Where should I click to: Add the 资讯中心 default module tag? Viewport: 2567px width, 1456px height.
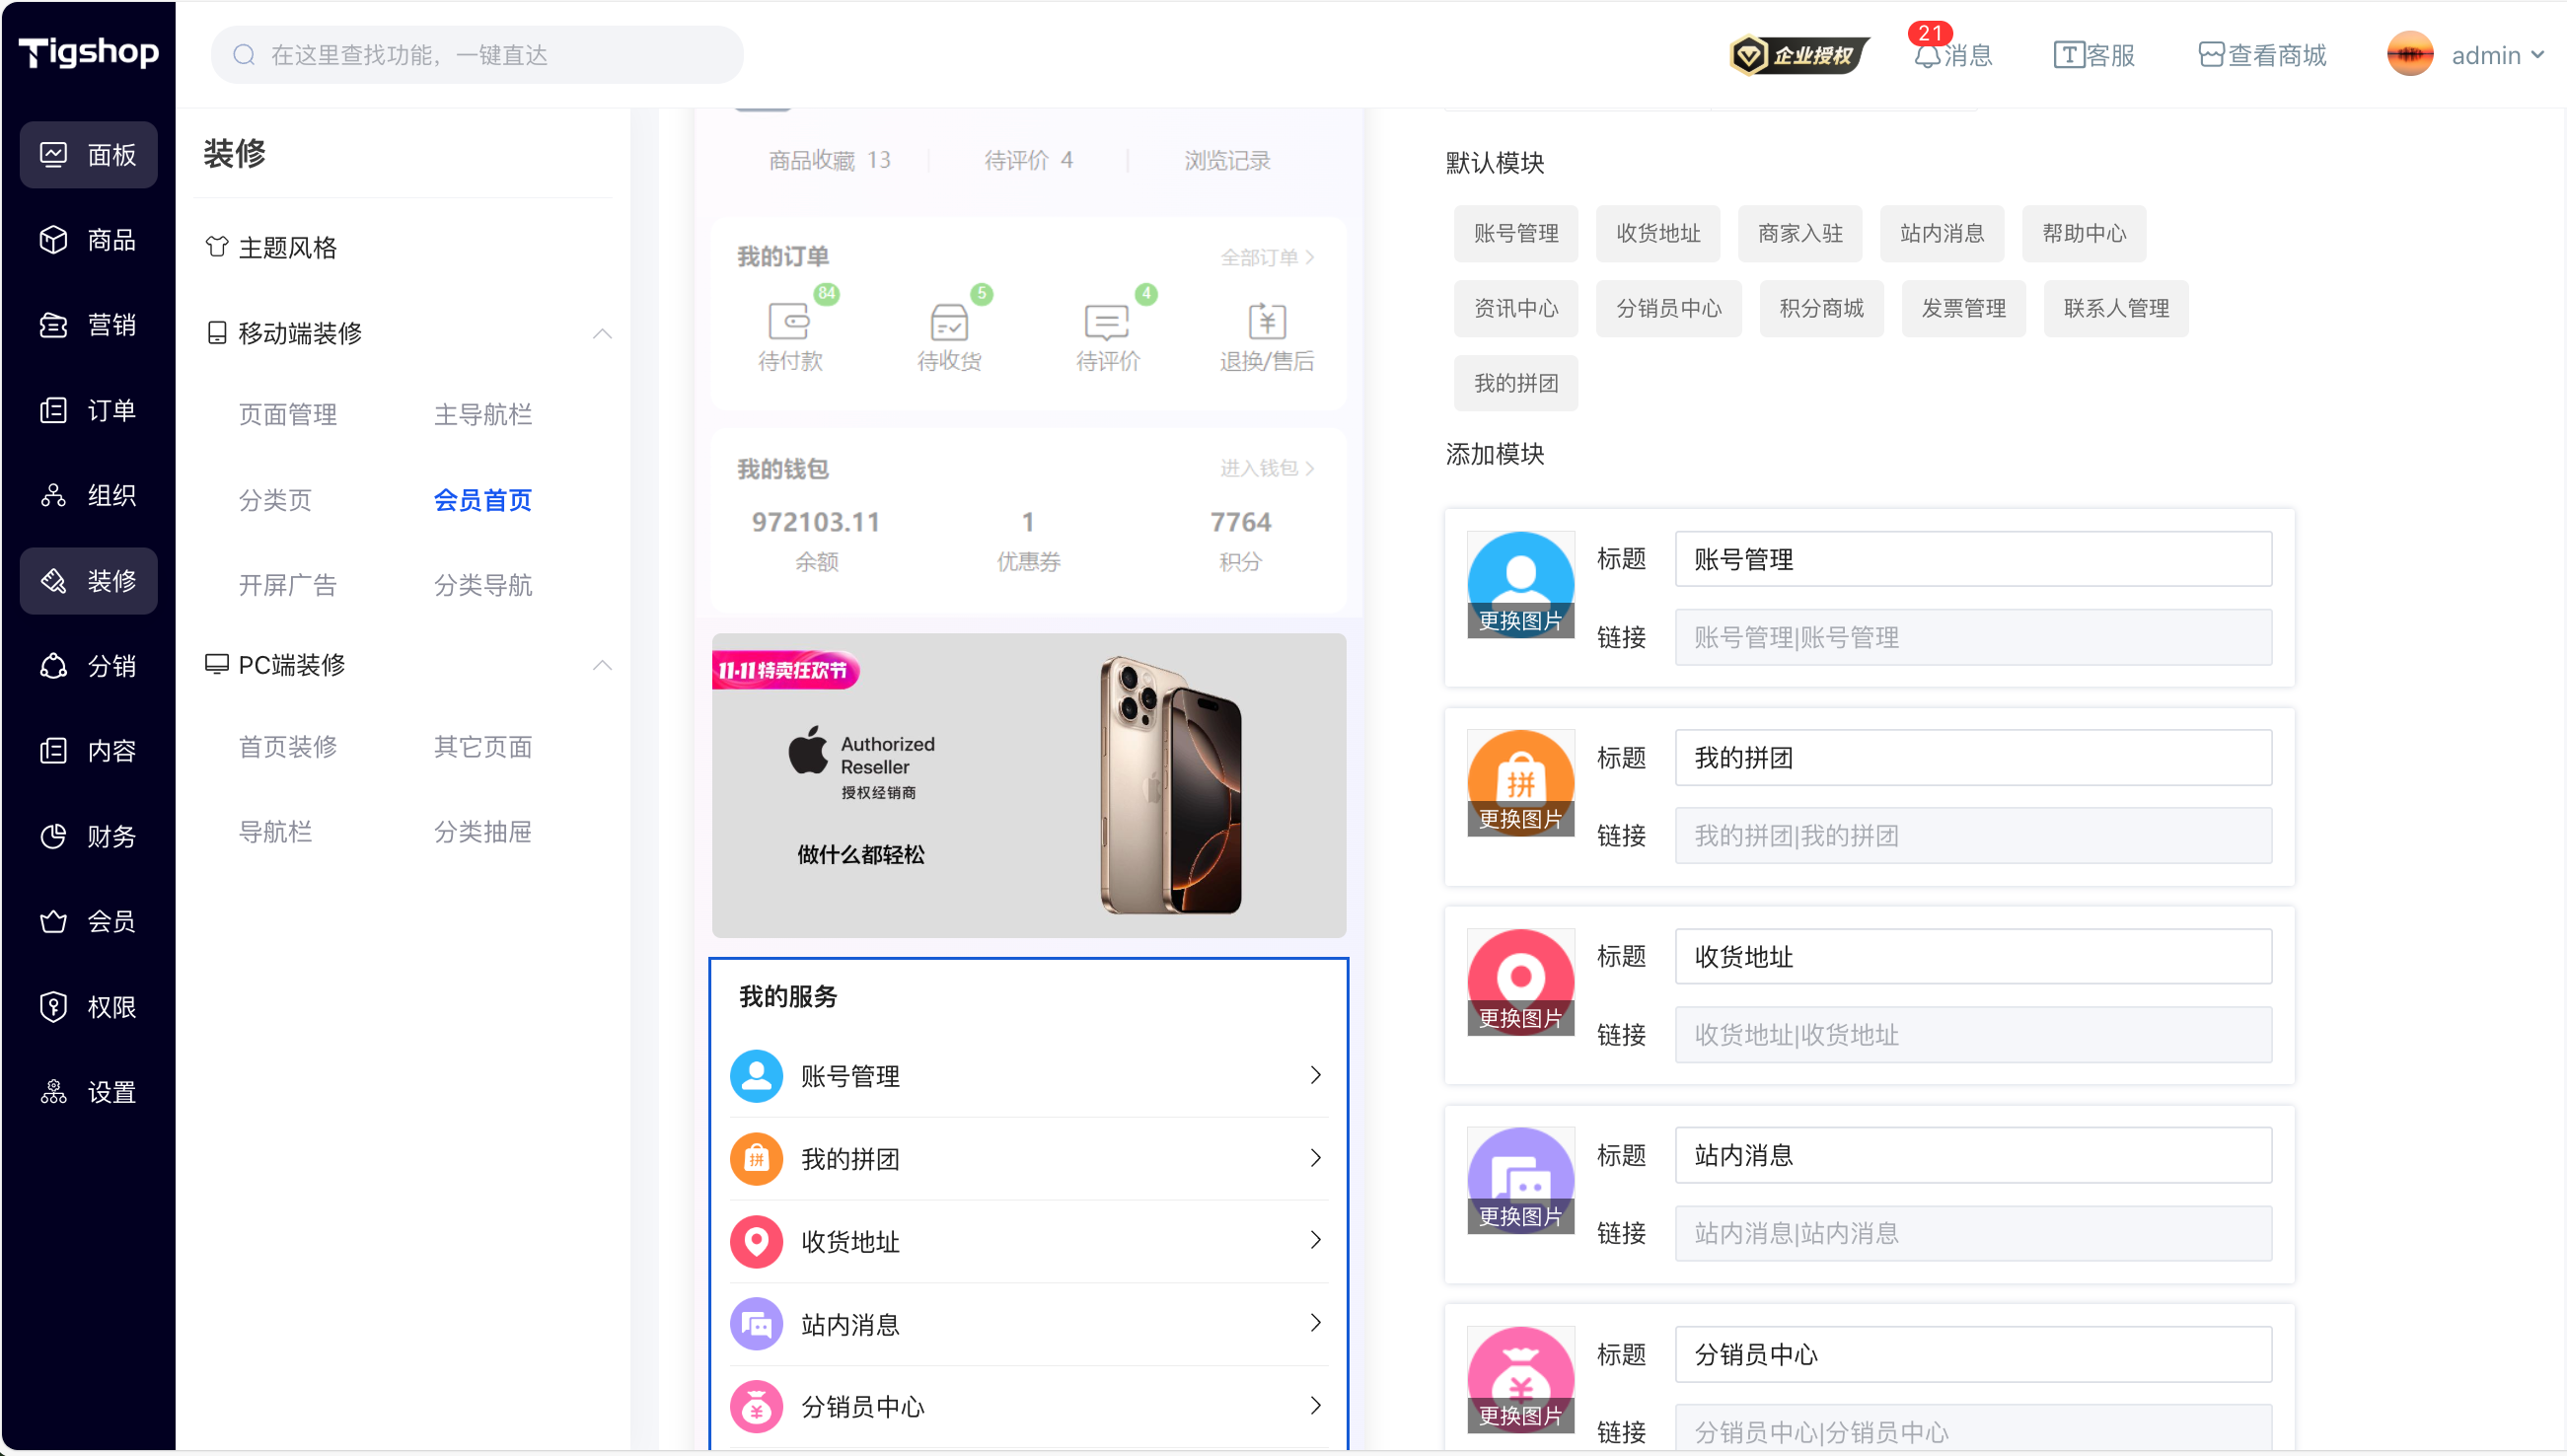coord(1516,308)
